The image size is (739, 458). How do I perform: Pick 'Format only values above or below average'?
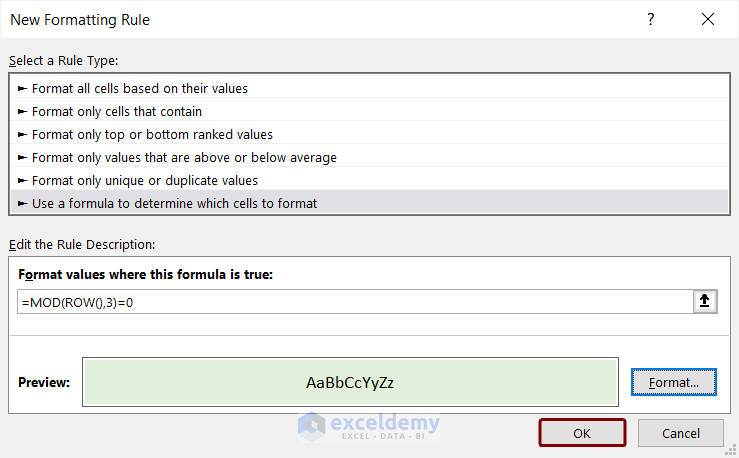[184, 157]
